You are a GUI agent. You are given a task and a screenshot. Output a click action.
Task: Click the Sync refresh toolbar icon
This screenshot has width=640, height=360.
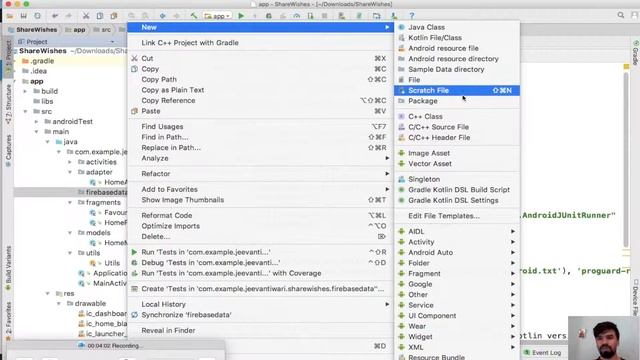point(37,16)
